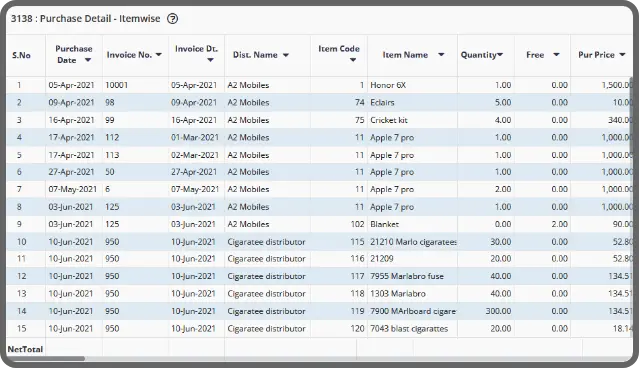Expand the Invoice Dt. column dropdown arrow
The height and width of the screenshot is (368, 639).
[x=210, y=60]
